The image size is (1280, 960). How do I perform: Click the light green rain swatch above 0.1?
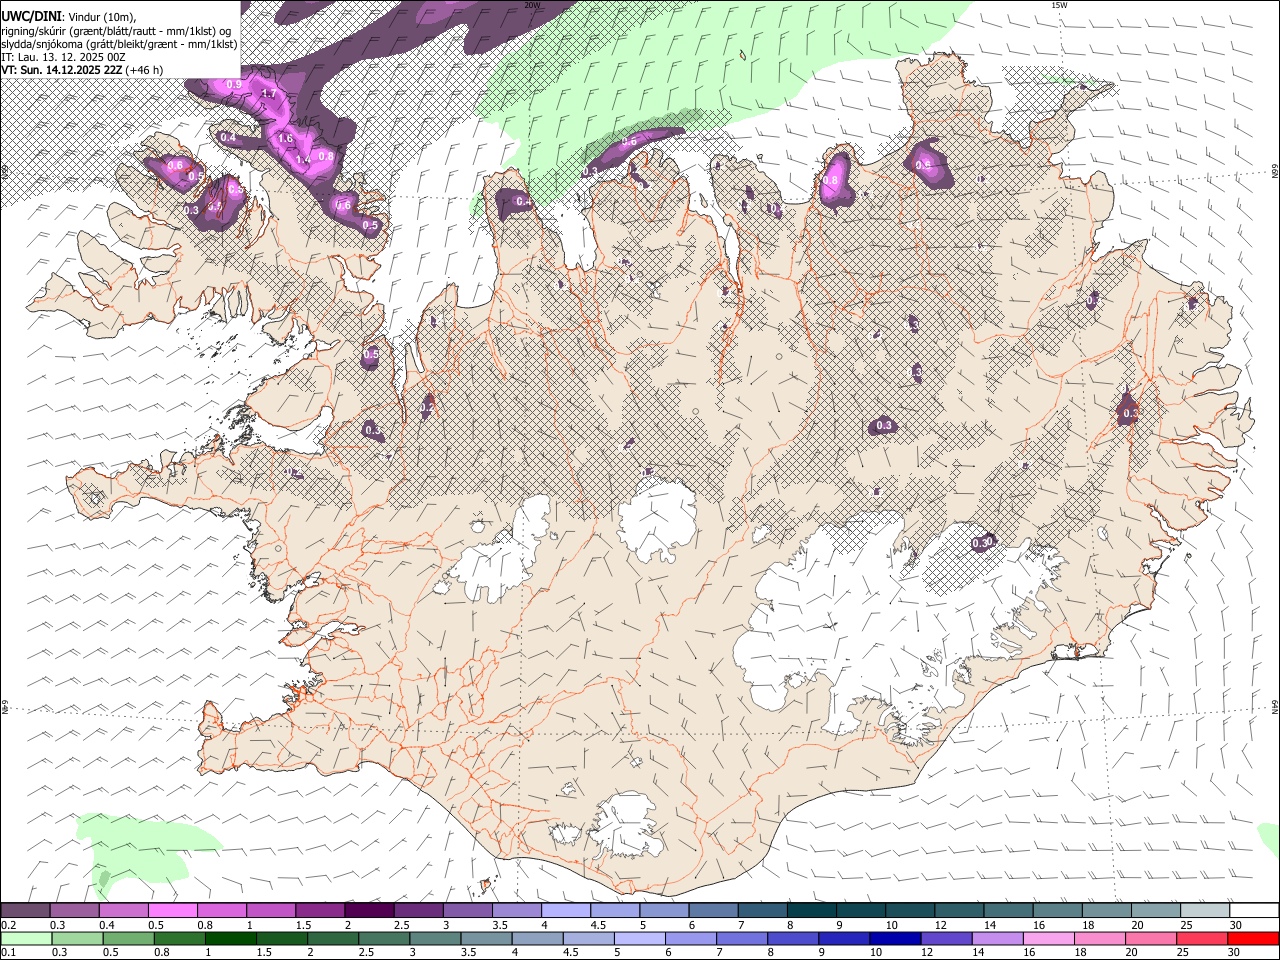point(25,938)
